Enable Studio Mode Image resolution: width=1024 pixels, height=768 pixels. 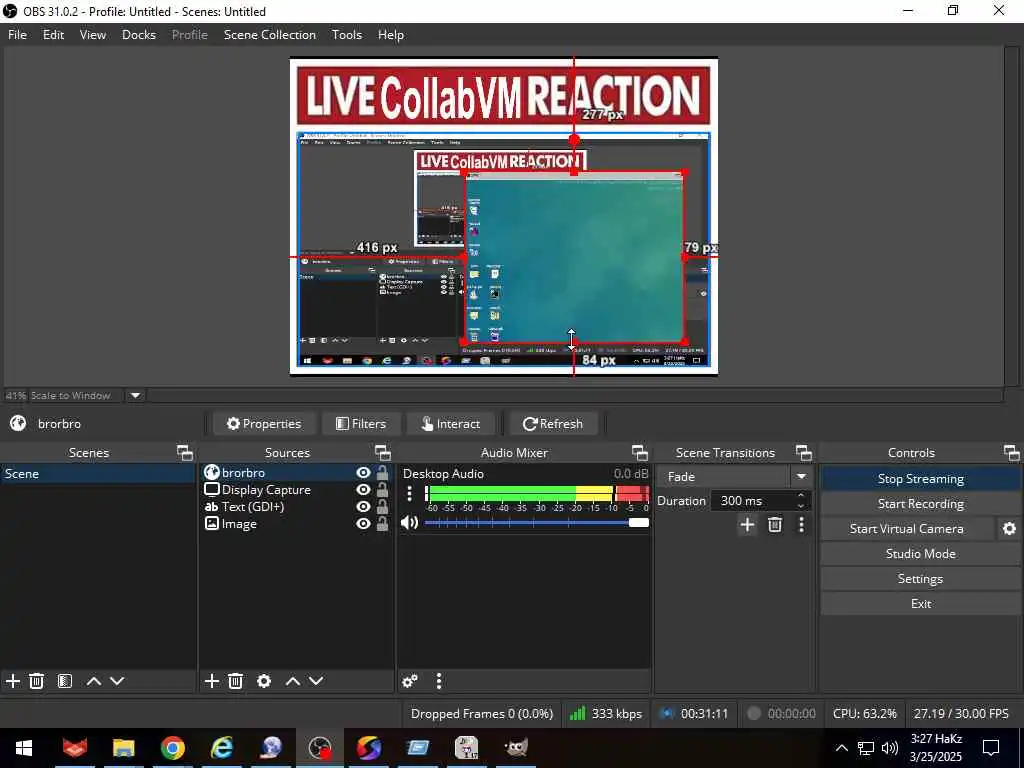(x=920, y=554)
